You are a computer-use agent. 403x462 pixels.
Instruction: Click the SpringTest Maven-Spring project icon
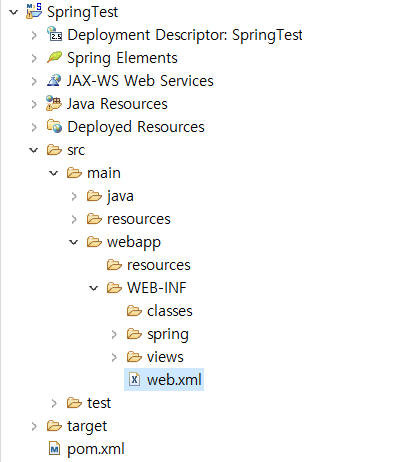pos(34,11)
